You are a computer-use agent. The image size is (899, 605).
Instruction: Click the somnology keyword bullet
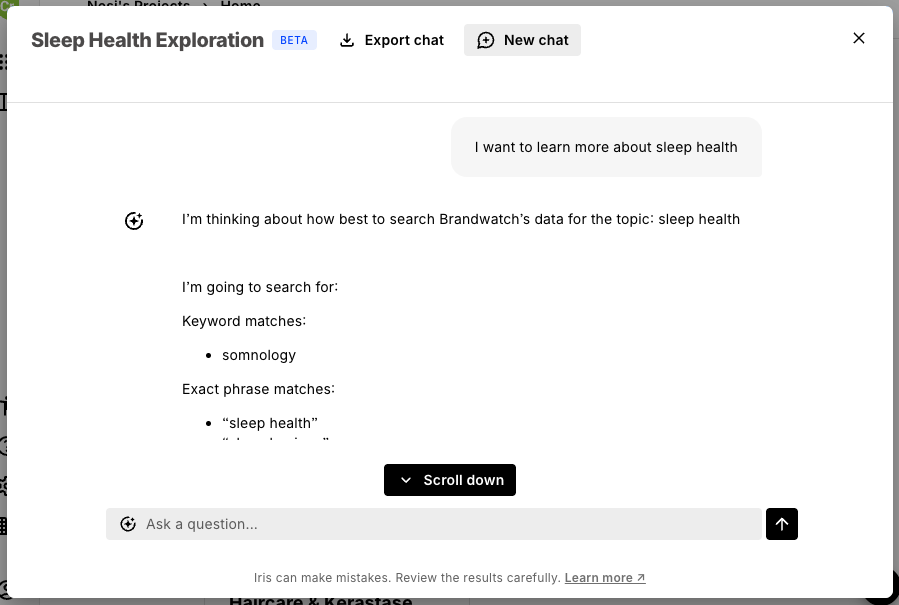click(259, 355)
